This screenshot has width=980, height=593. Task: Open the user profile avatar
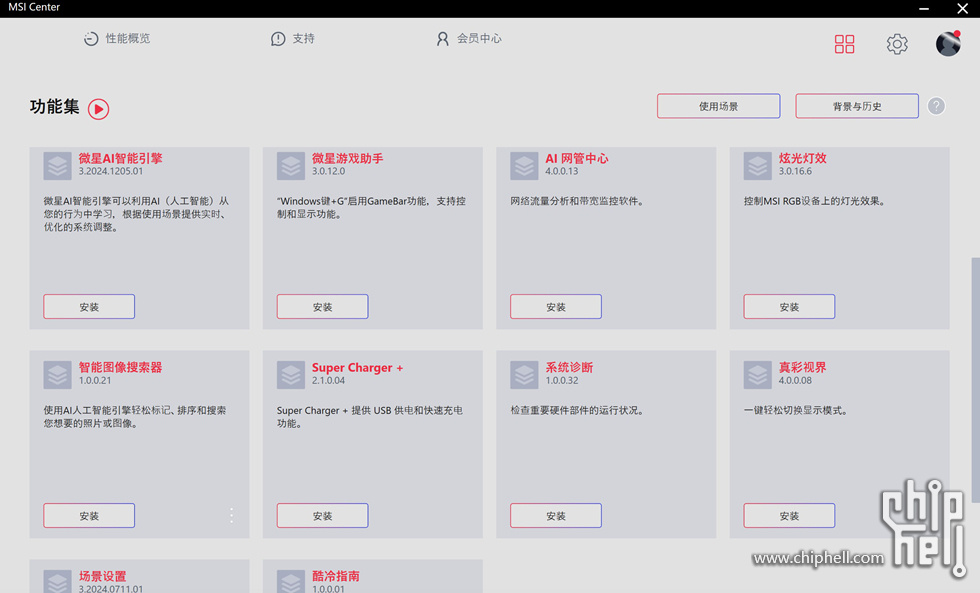click(948, 44)
